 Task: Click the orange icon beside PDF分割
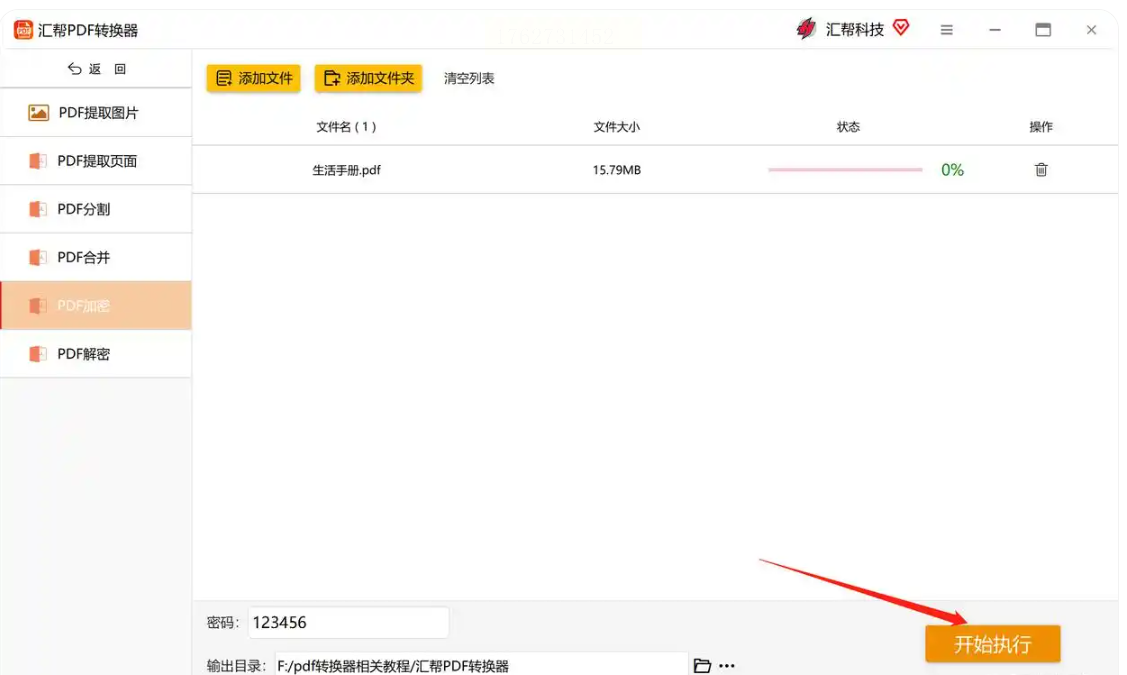pyautogui.click(x=37, y=209)
